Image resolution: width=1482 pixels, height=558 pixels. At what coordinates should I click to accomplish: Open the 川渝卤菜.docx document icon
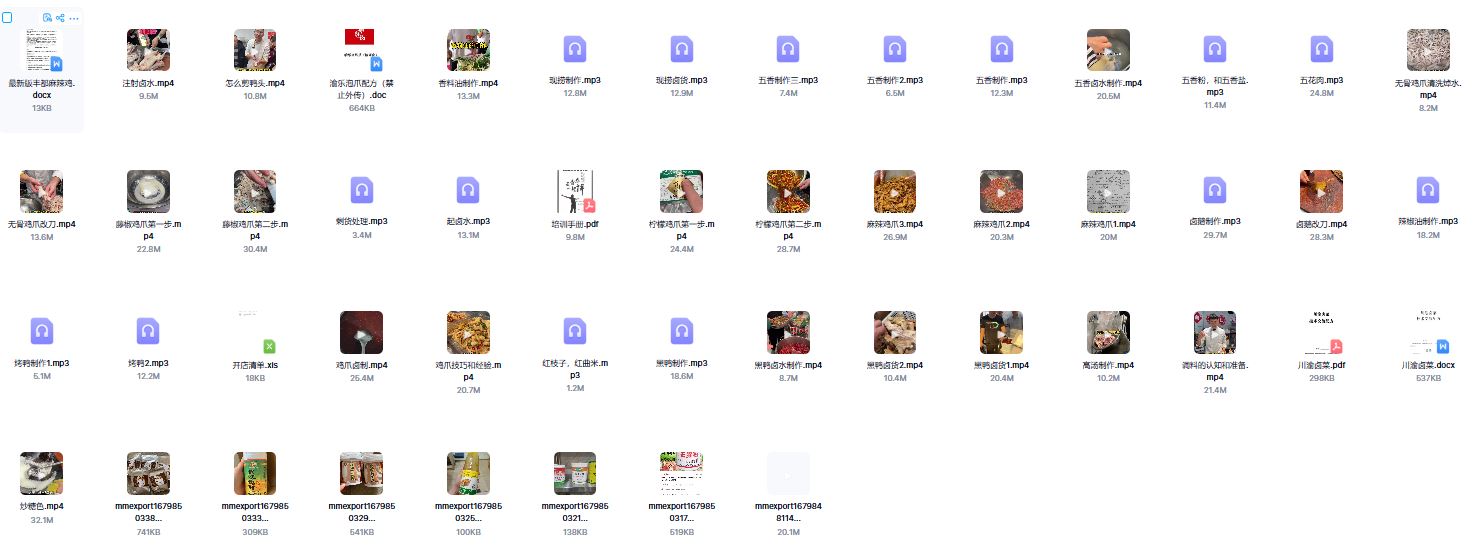click(1428, 332)
